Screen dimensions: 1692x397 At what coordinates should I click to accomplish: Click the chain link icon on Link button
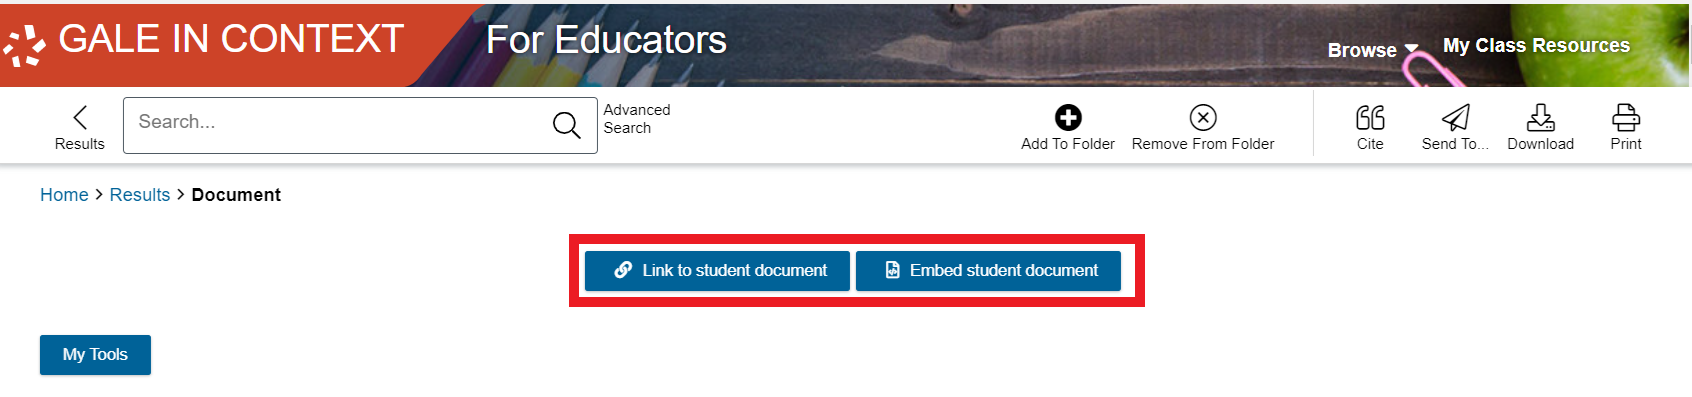pos(623,270)
